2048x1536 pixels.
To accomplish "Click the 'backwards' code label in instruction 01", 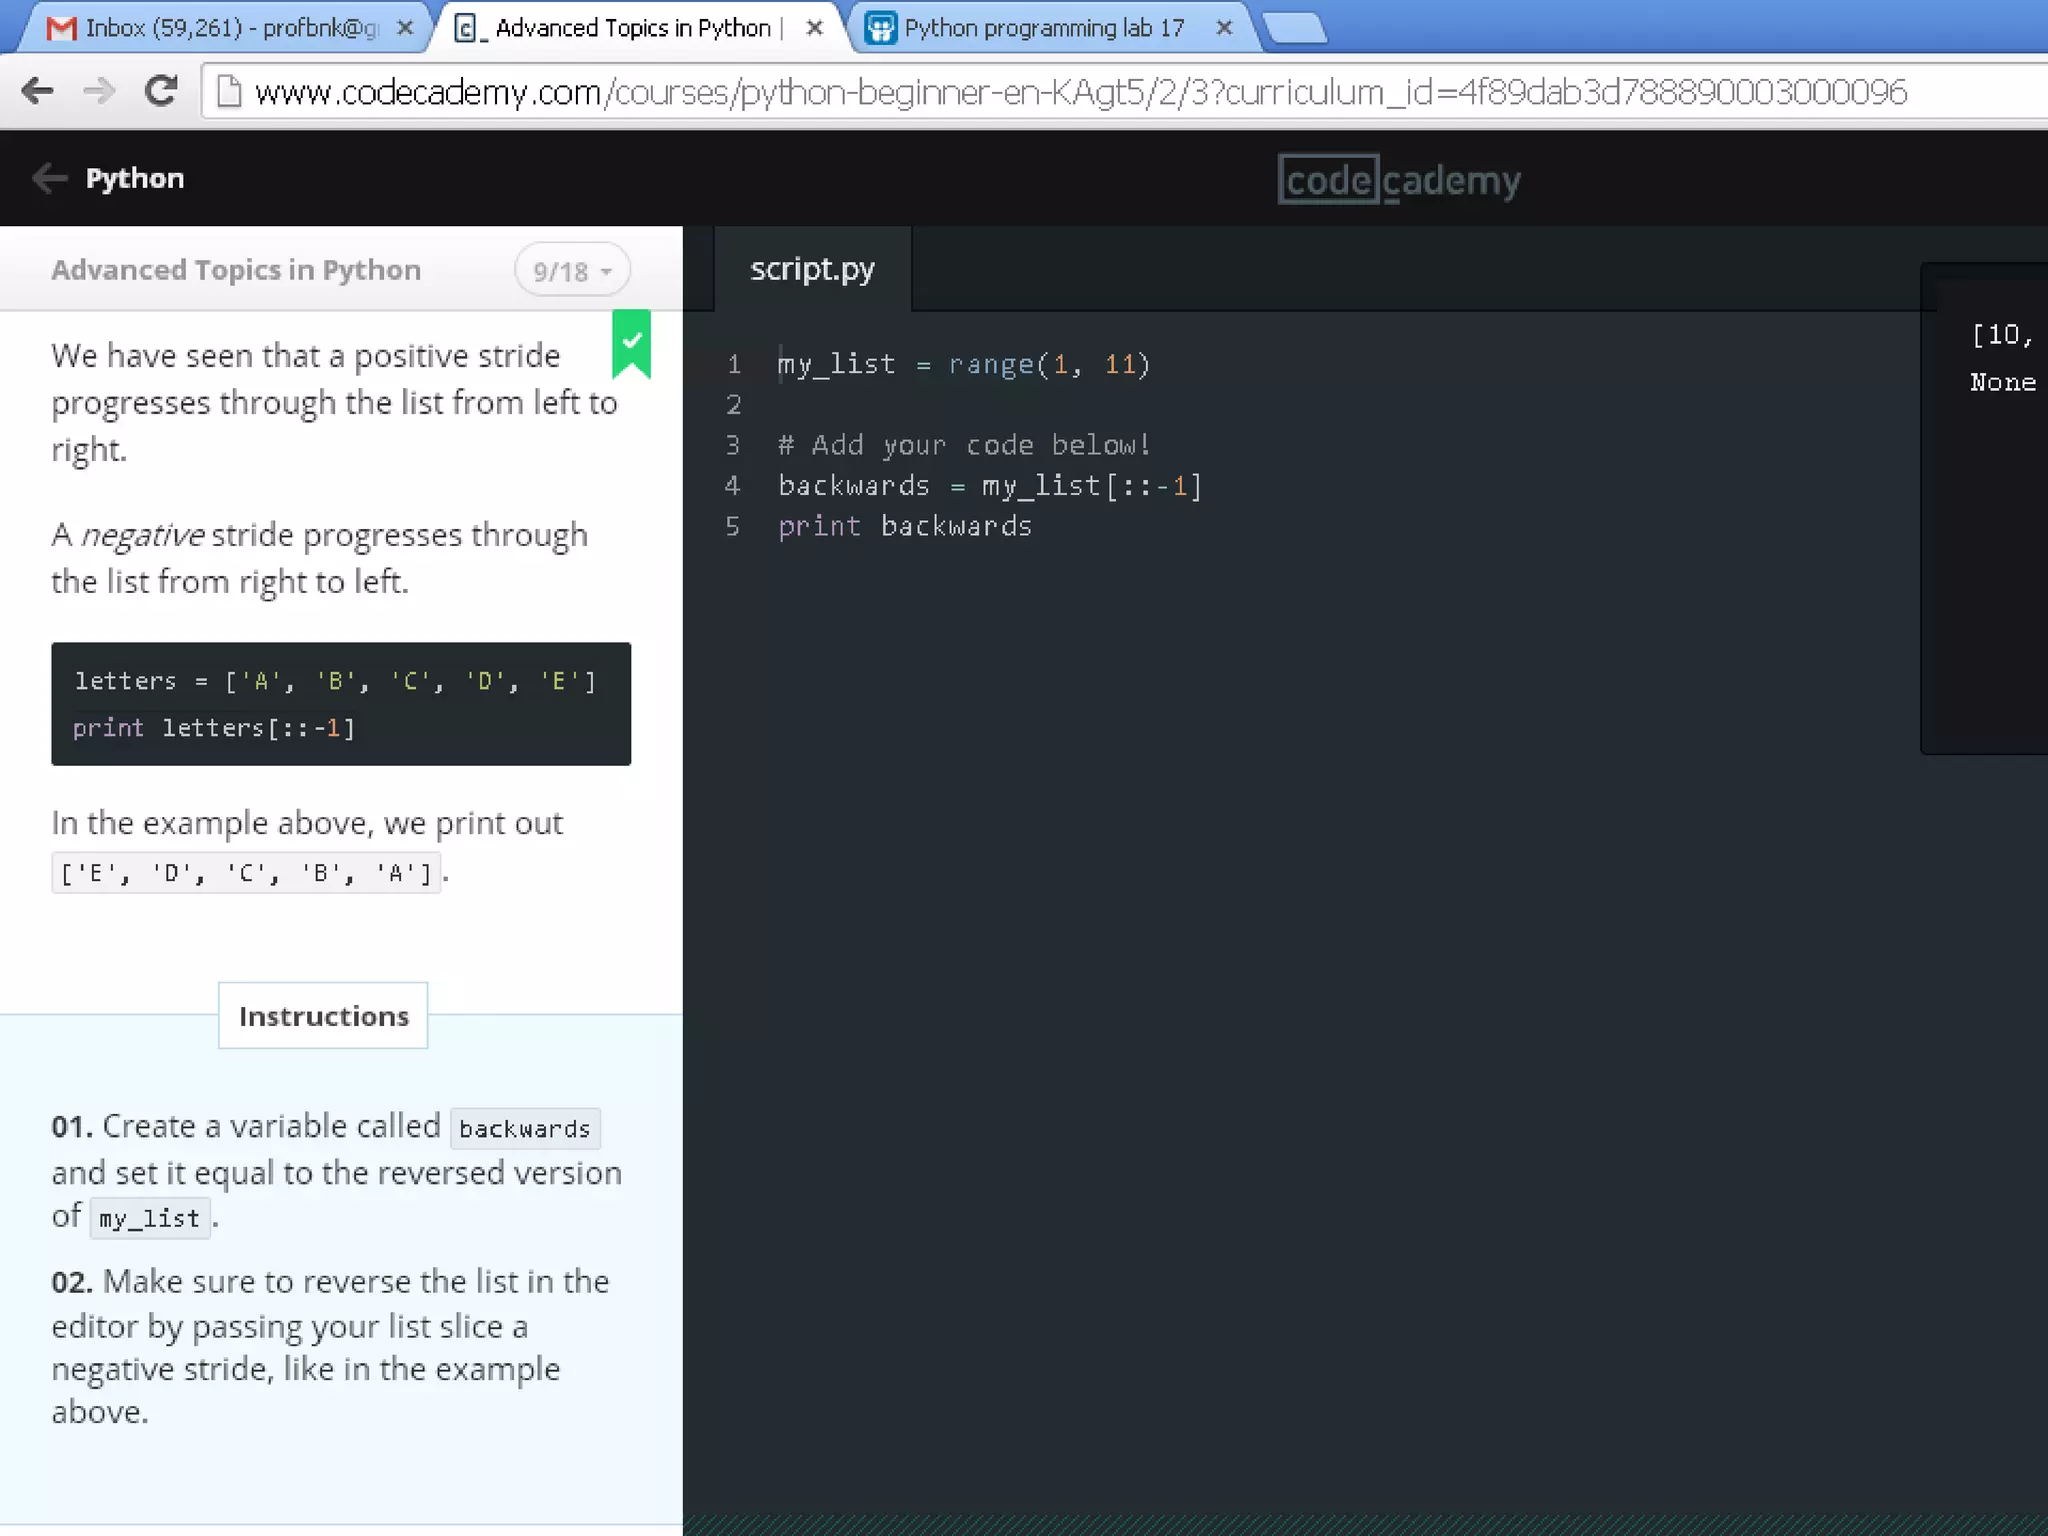I will pos(525,1128).
